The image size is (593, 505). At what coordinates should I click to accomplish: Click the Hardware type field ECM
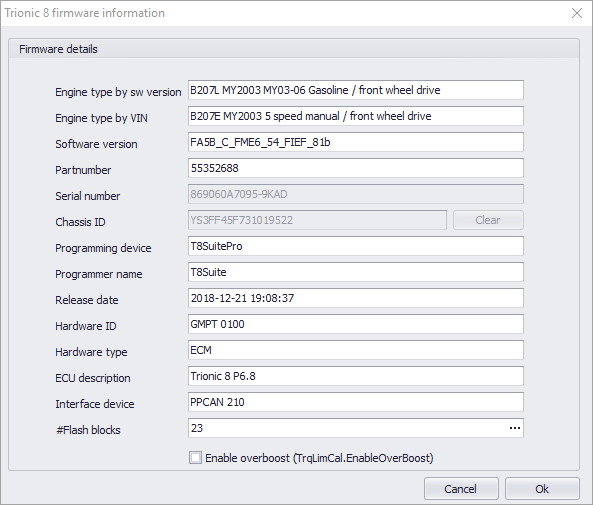[356, 350]
